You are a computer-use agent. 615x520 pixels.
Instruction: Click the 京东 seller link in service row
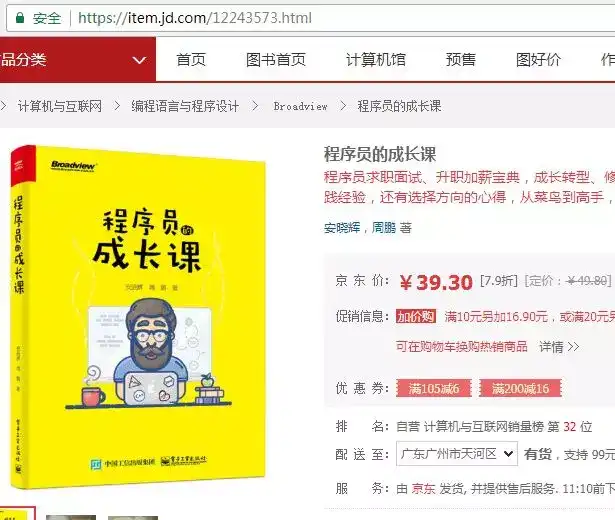pyautogui.click(x=424, y=489)
